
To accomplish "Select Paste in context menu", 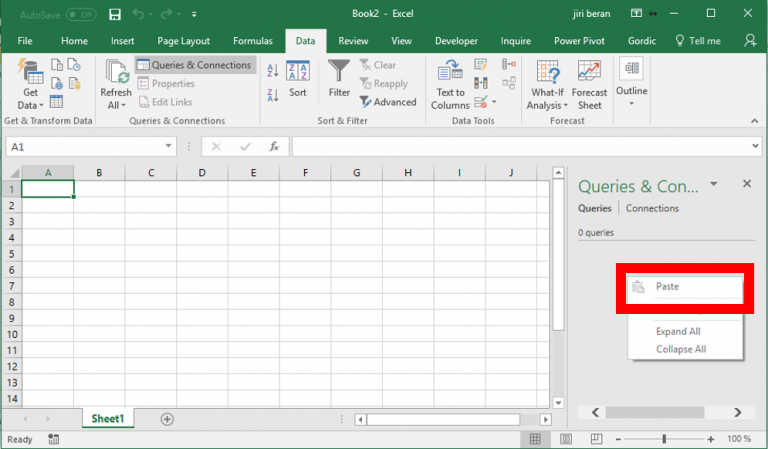I will (x=685, y=287).
